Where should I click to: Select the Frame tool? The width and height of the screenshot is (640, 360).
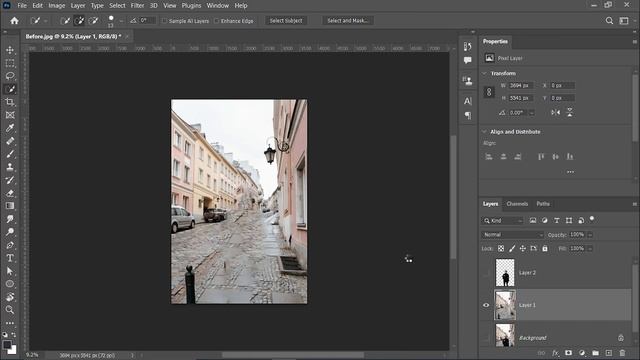point(10,115)
